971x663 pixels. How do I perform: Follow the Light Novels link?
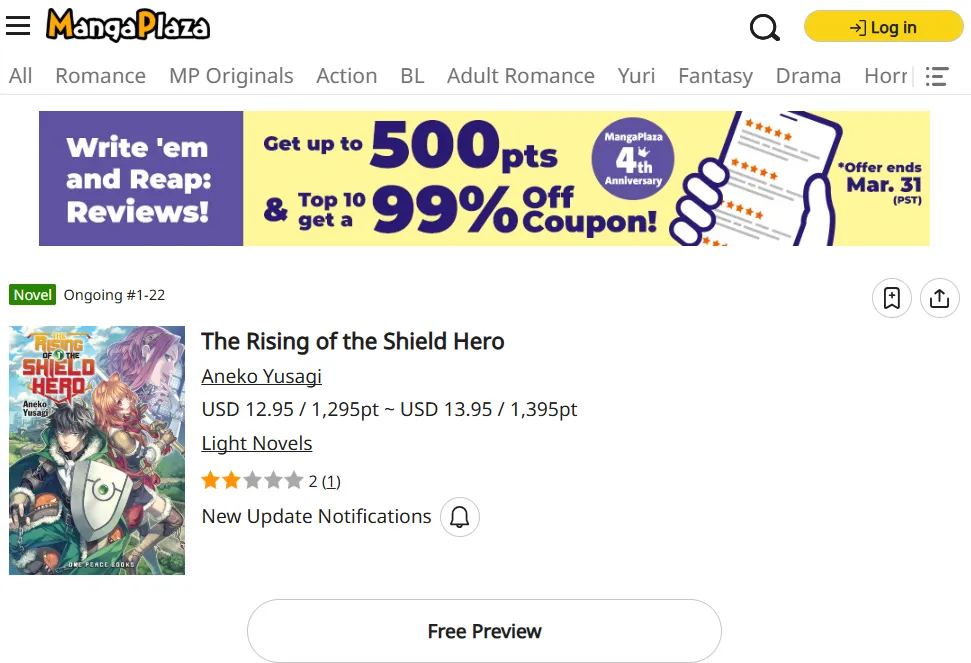click(257, 443)
